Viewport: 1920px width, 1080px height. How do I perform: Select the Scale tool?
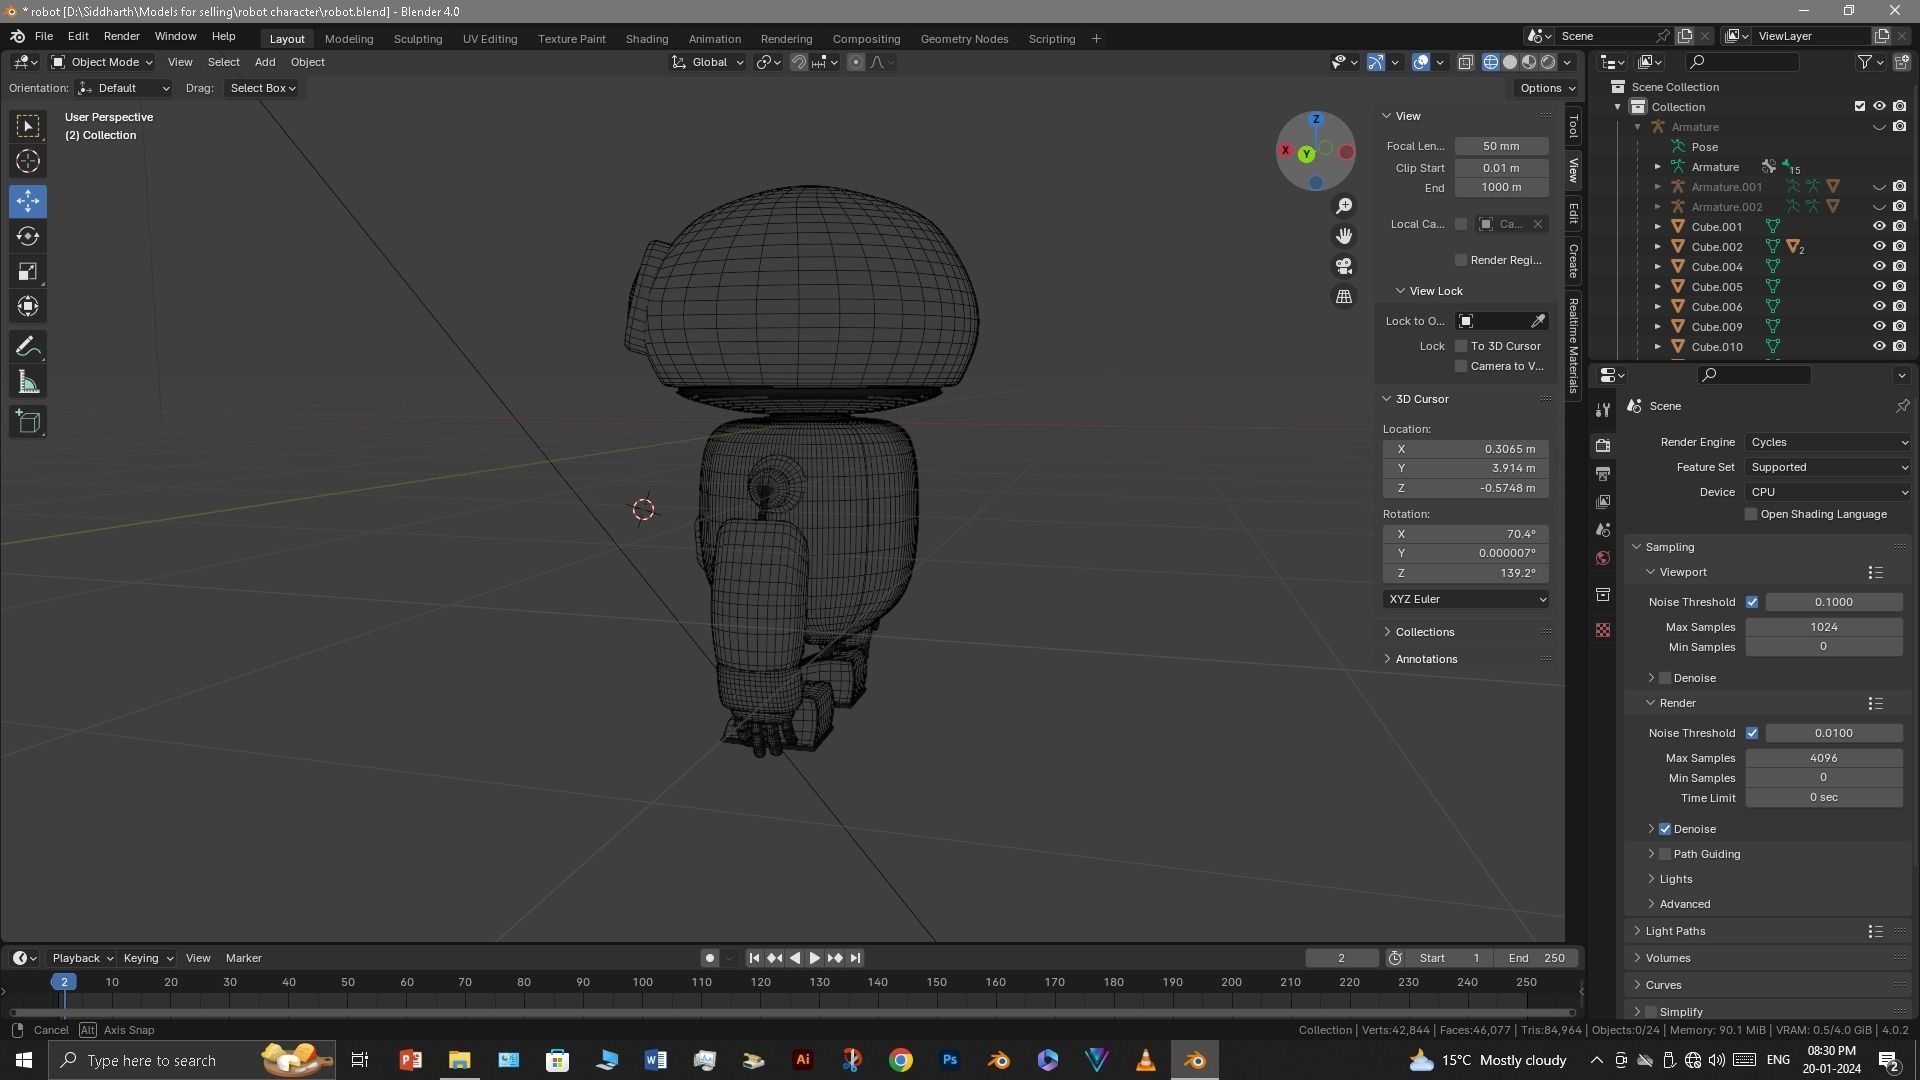coord(28,271)
